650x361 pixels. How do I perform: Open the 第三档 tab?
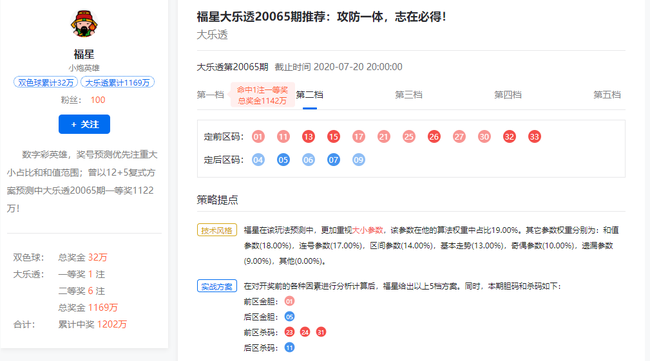408,95
